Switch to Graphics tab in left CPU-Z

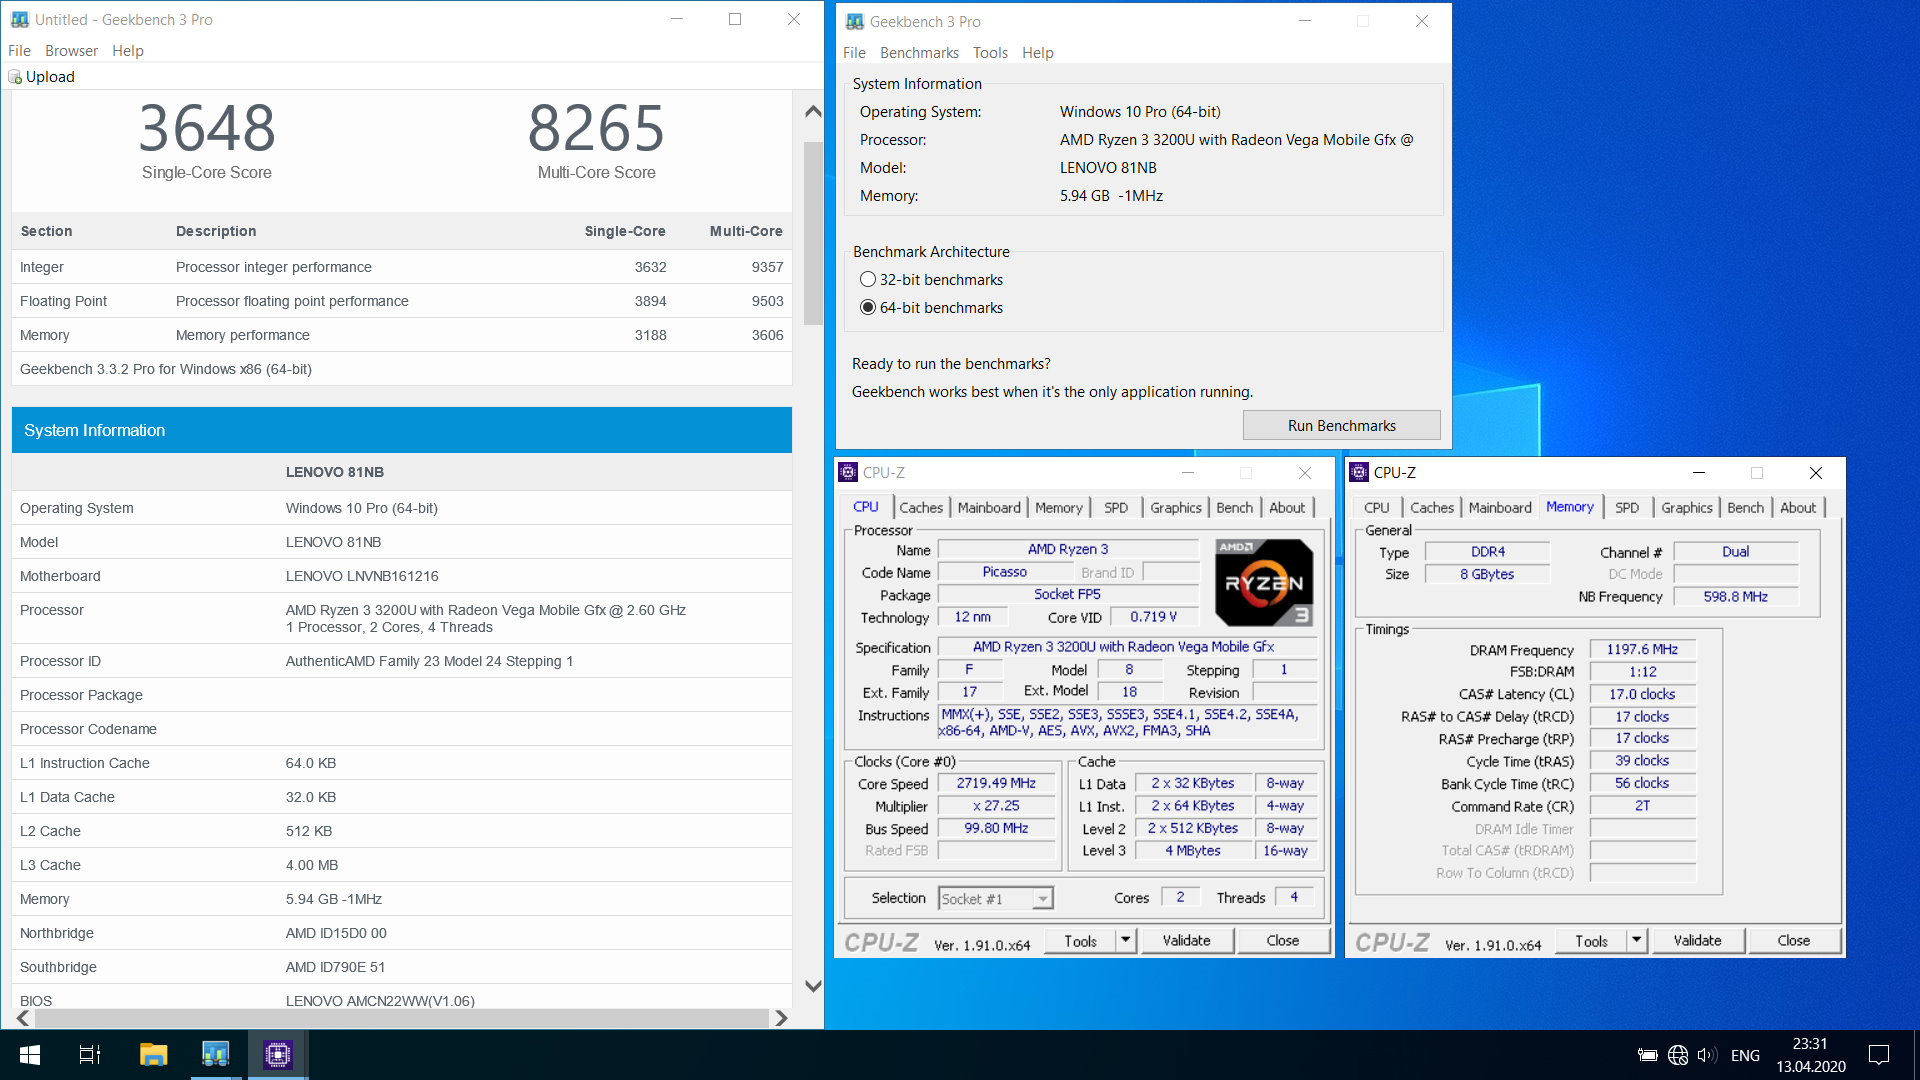tap(1176, 508)
